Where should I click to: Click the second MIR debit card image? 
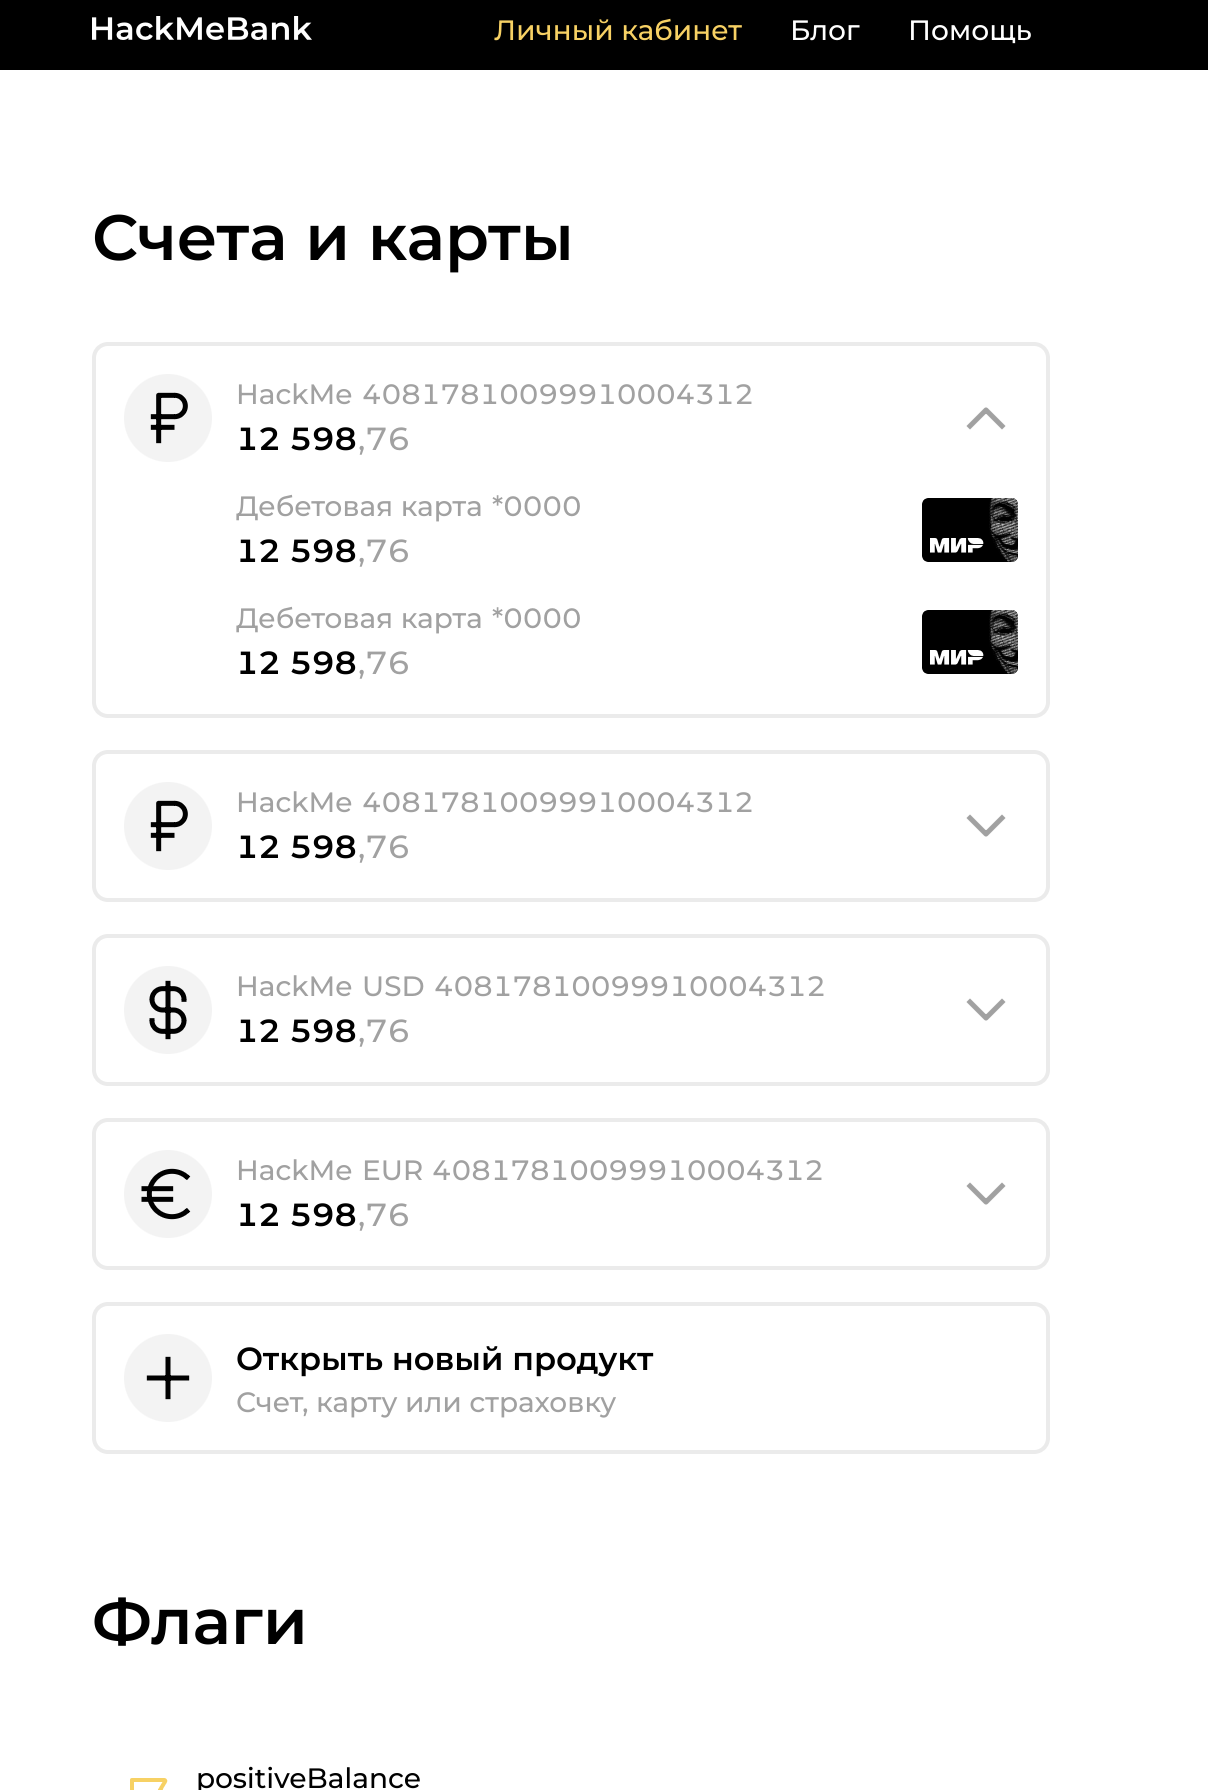pyautogui.click(x=969, y=642)
